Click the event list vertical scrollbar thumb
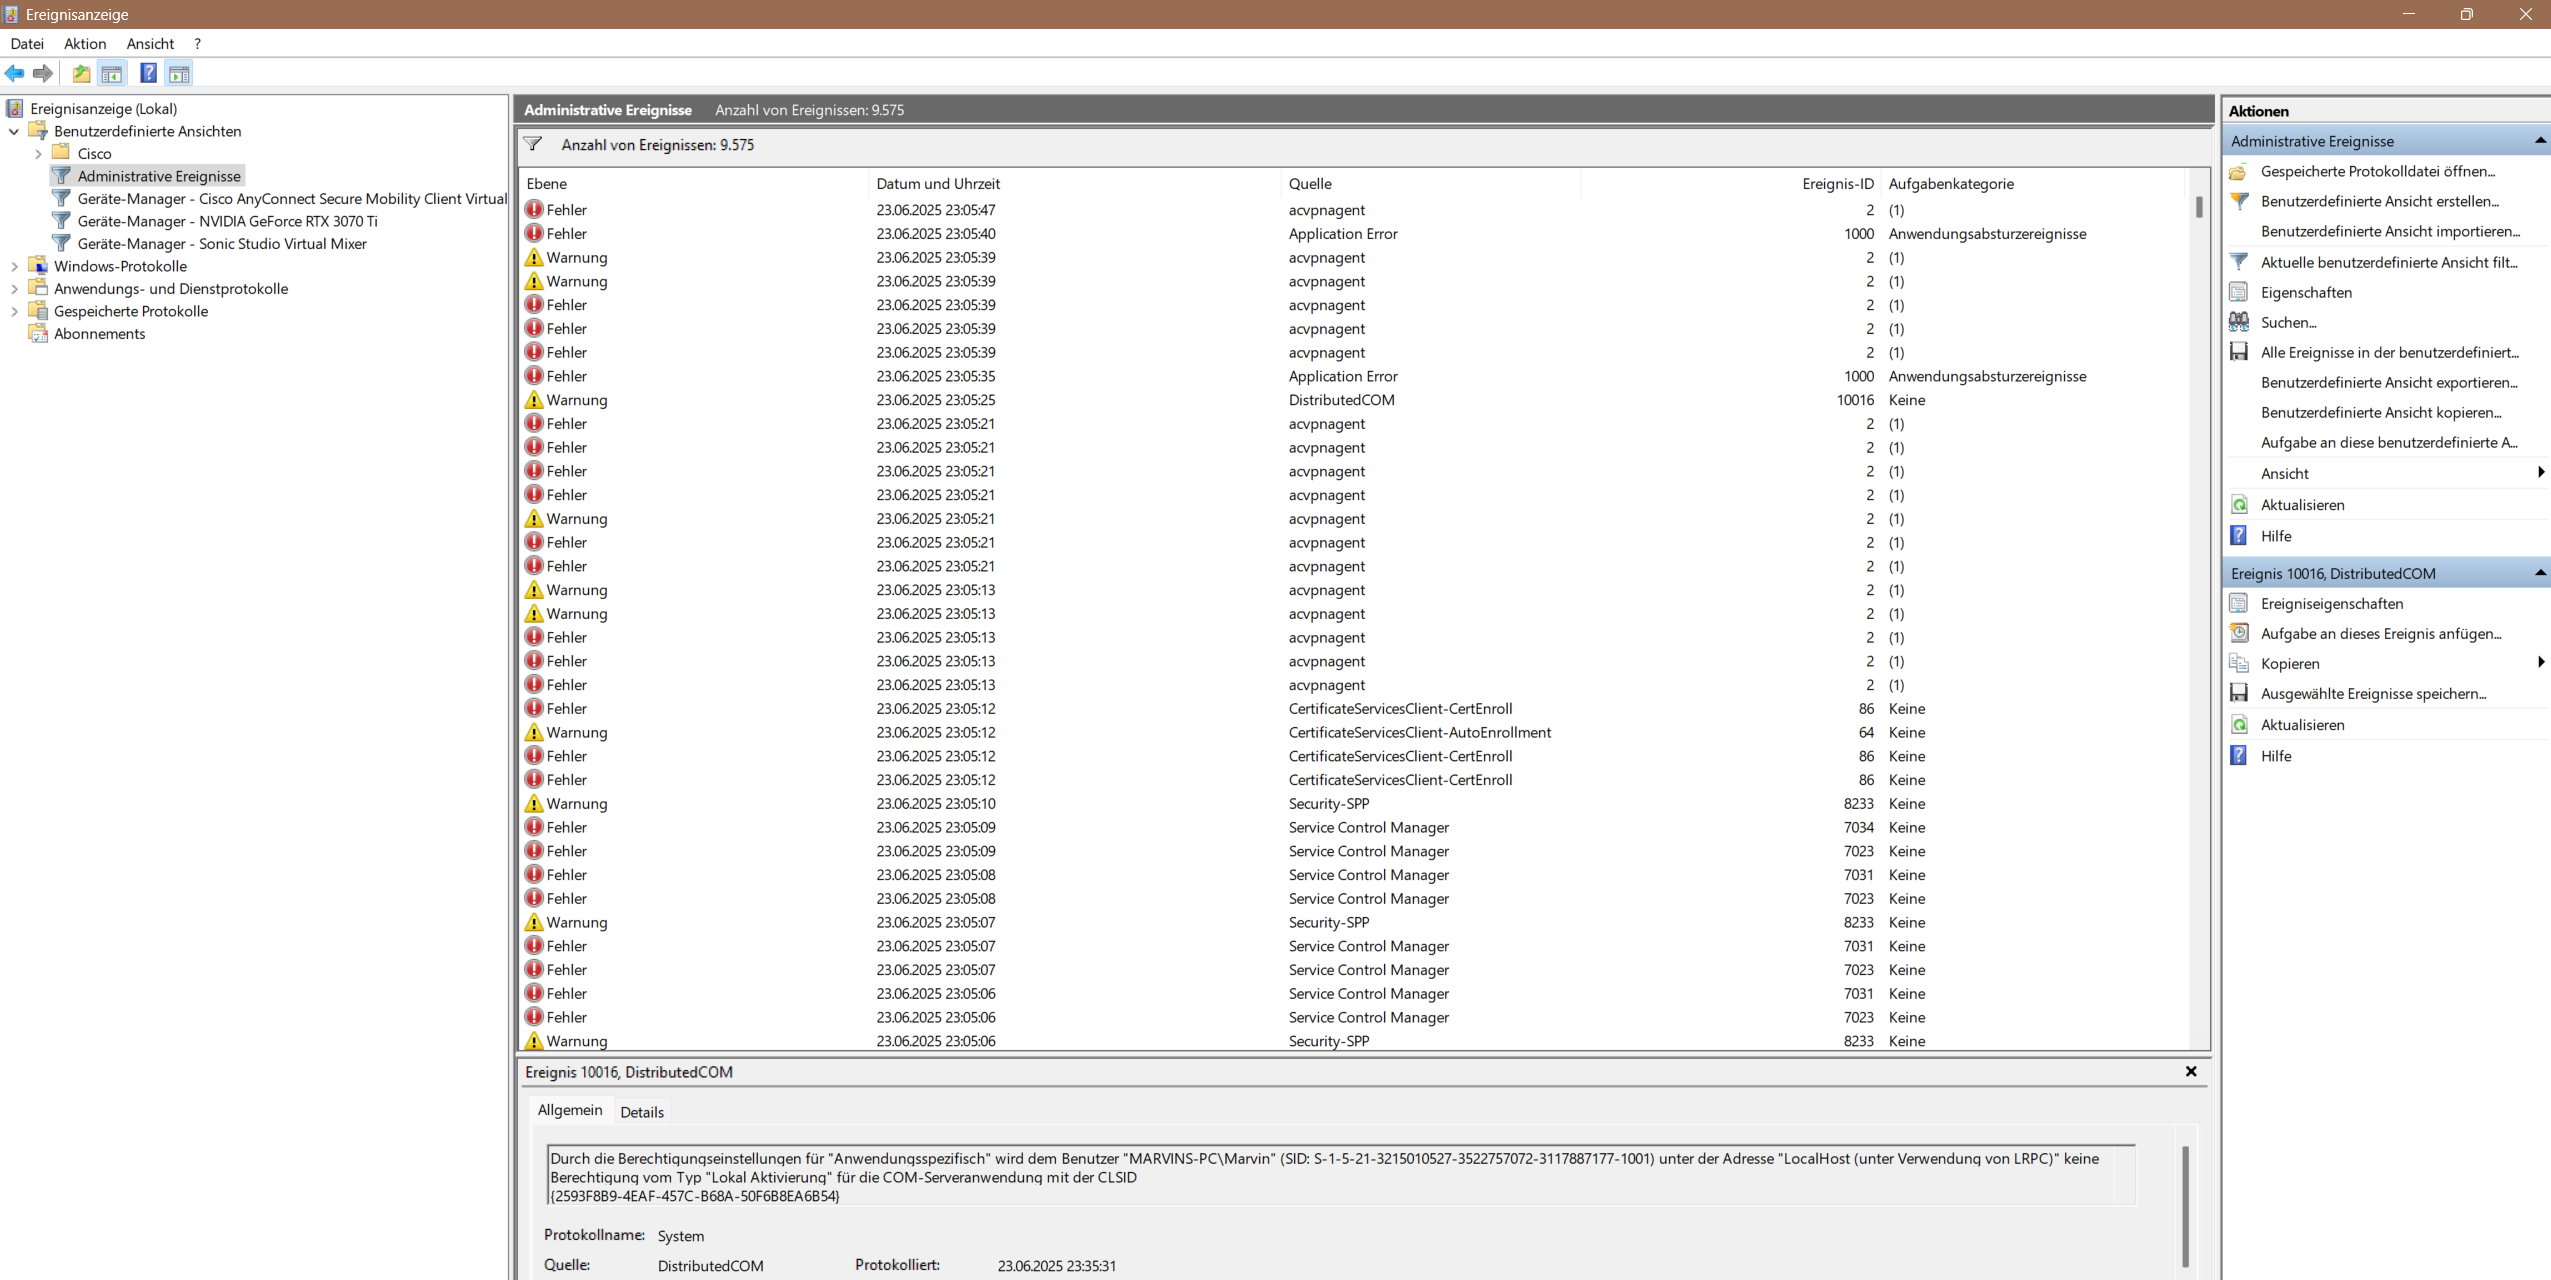Image resolution: width=2551 pixels, height=1280 pixels. click(x=2199, y=207)
